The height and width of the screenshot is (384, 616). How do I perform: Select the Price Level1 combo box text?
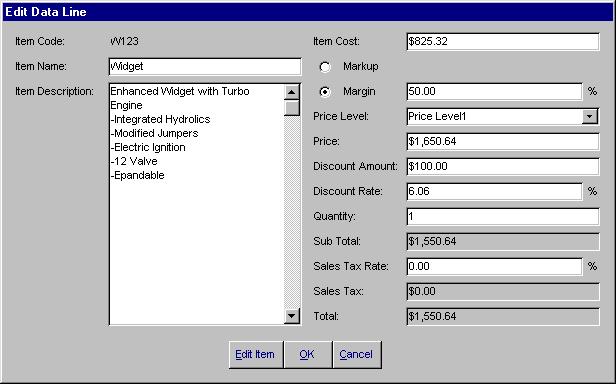click(x=437, y=116)
